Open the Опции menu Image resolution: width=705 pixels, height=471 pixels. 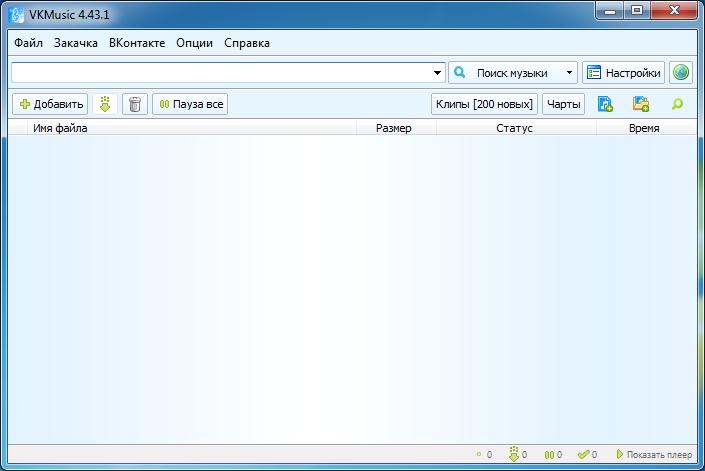pos(194,43)
